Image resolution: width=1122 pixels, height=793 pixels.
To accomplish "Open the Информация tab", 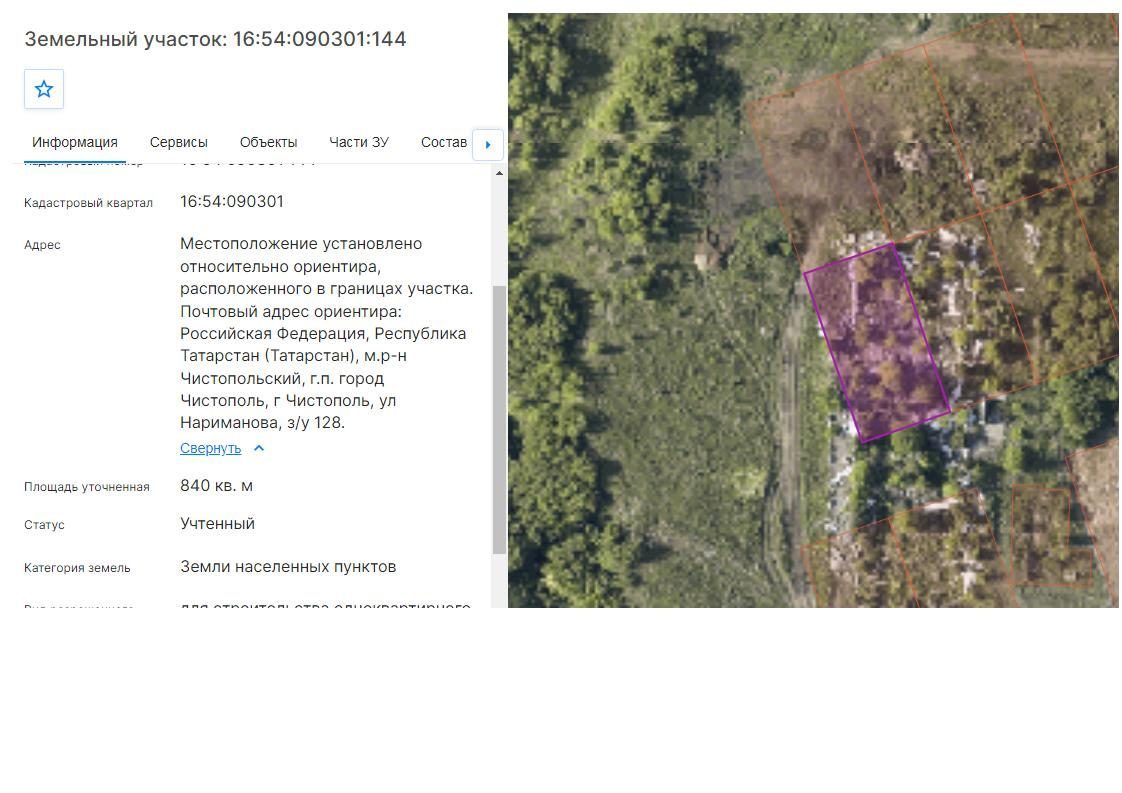I will pyautogui.click(x=74, y=142).
